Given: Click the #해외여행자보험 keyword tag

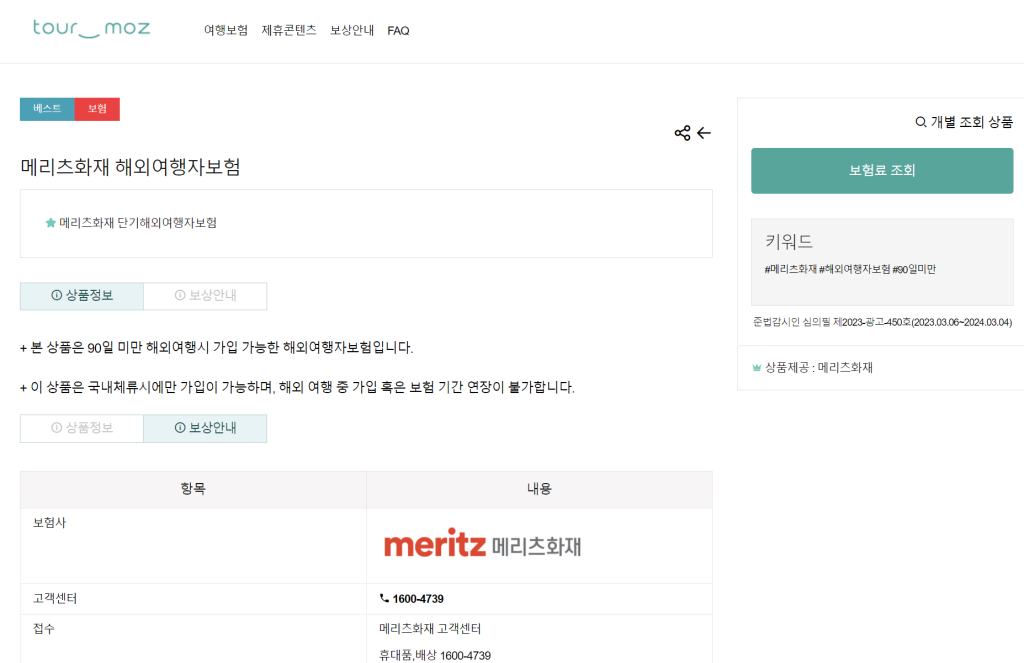Looking at the screenshot, I should tap(854, 269).
